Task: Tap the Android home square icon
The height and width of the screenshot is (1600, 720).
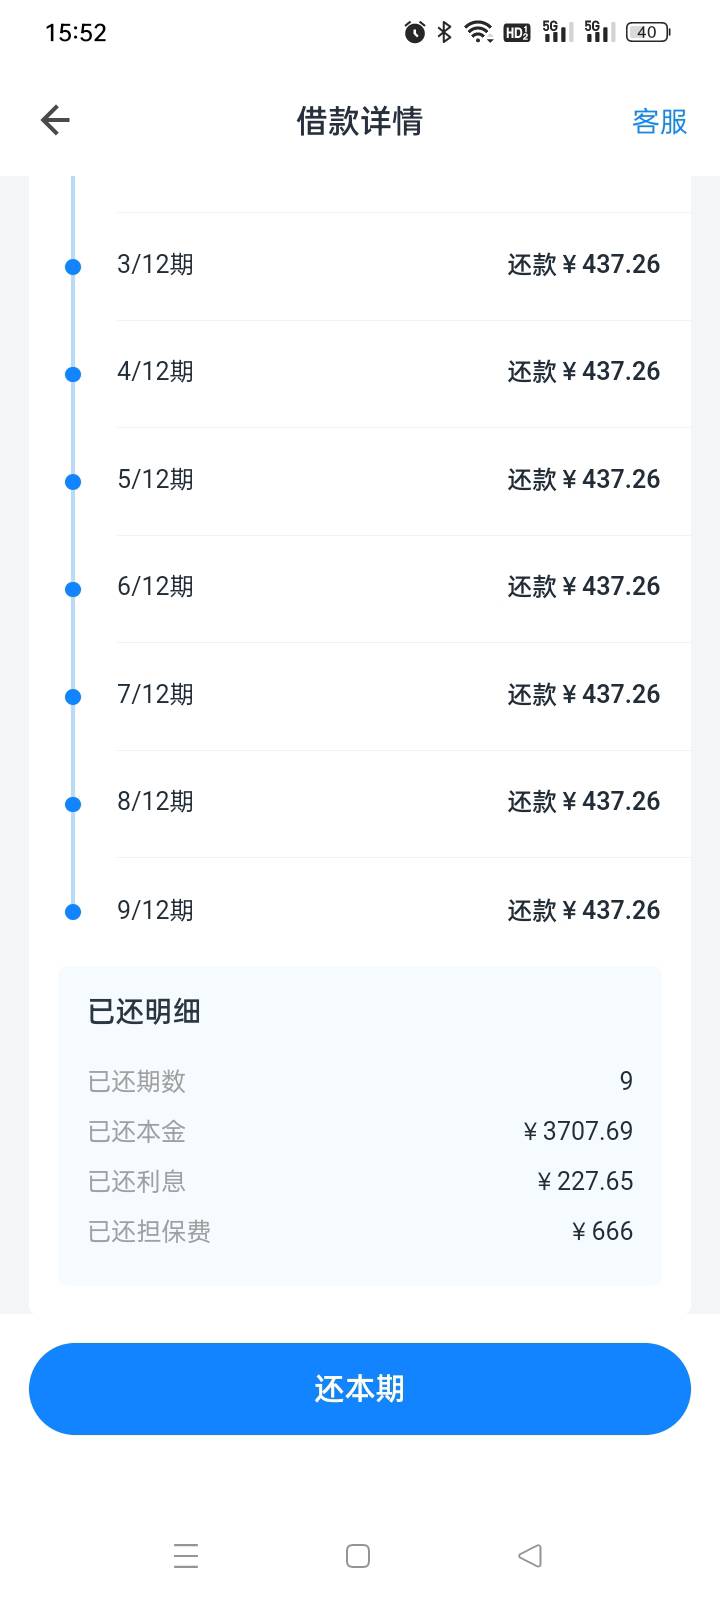Action: pyautogui.click(x=358, y=1555)
